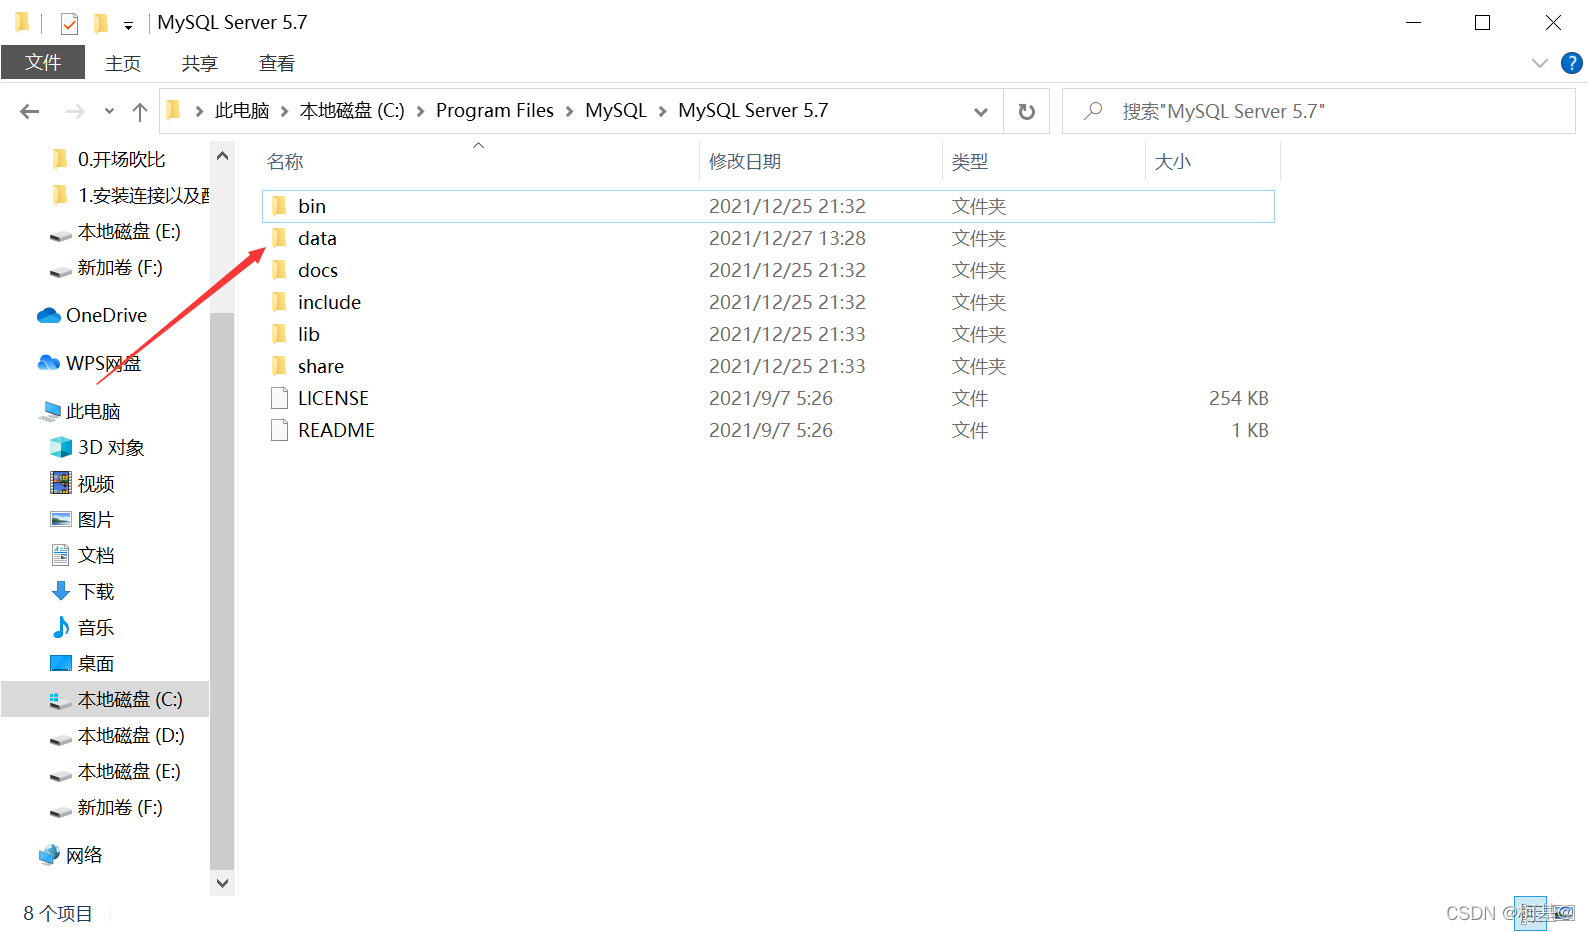Select 本地磁盘 (C:) in sidebar
Viewport: 1589px width, 932px height.
[105, 699]
